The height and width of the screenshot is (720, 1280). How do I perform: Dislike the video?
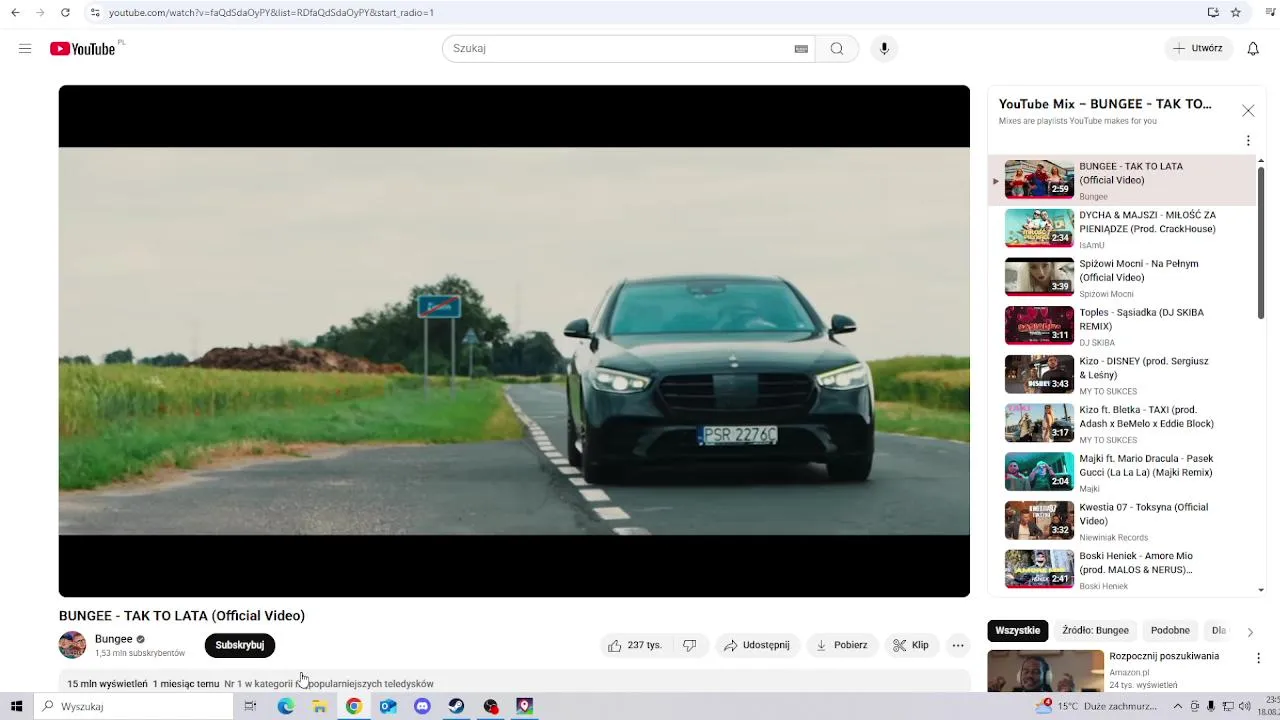click(x=689, y=645)
